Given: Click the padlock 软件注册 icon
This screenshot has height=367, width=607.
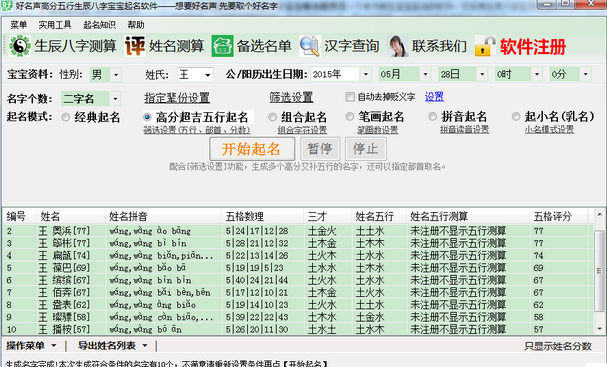Looking at the screenshot, I should [x=485, y=46].
